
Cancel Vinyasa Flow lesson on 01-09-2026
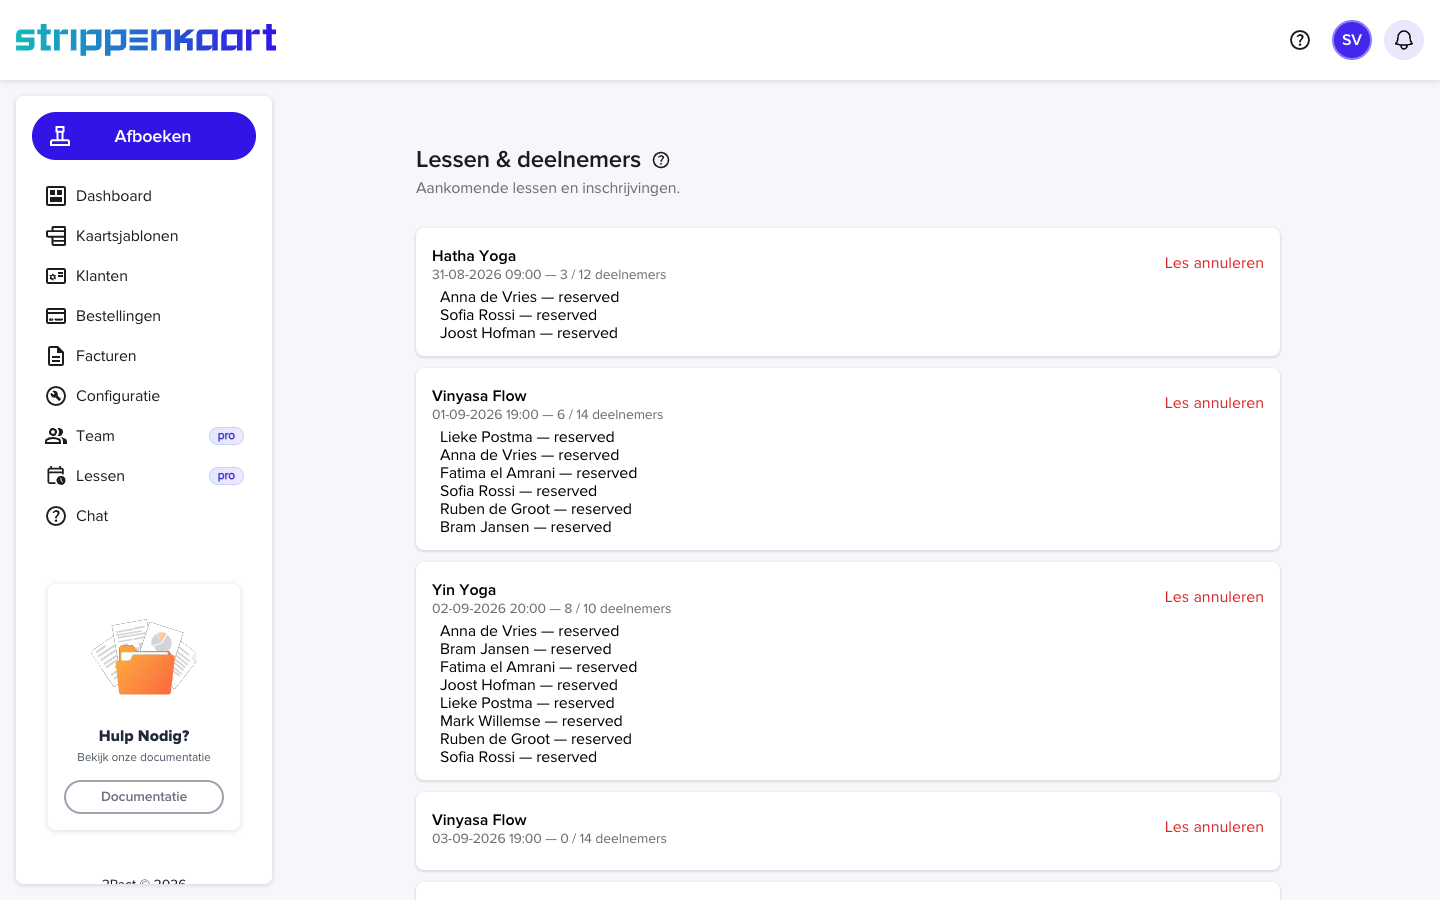click(x=1214, y=403)
